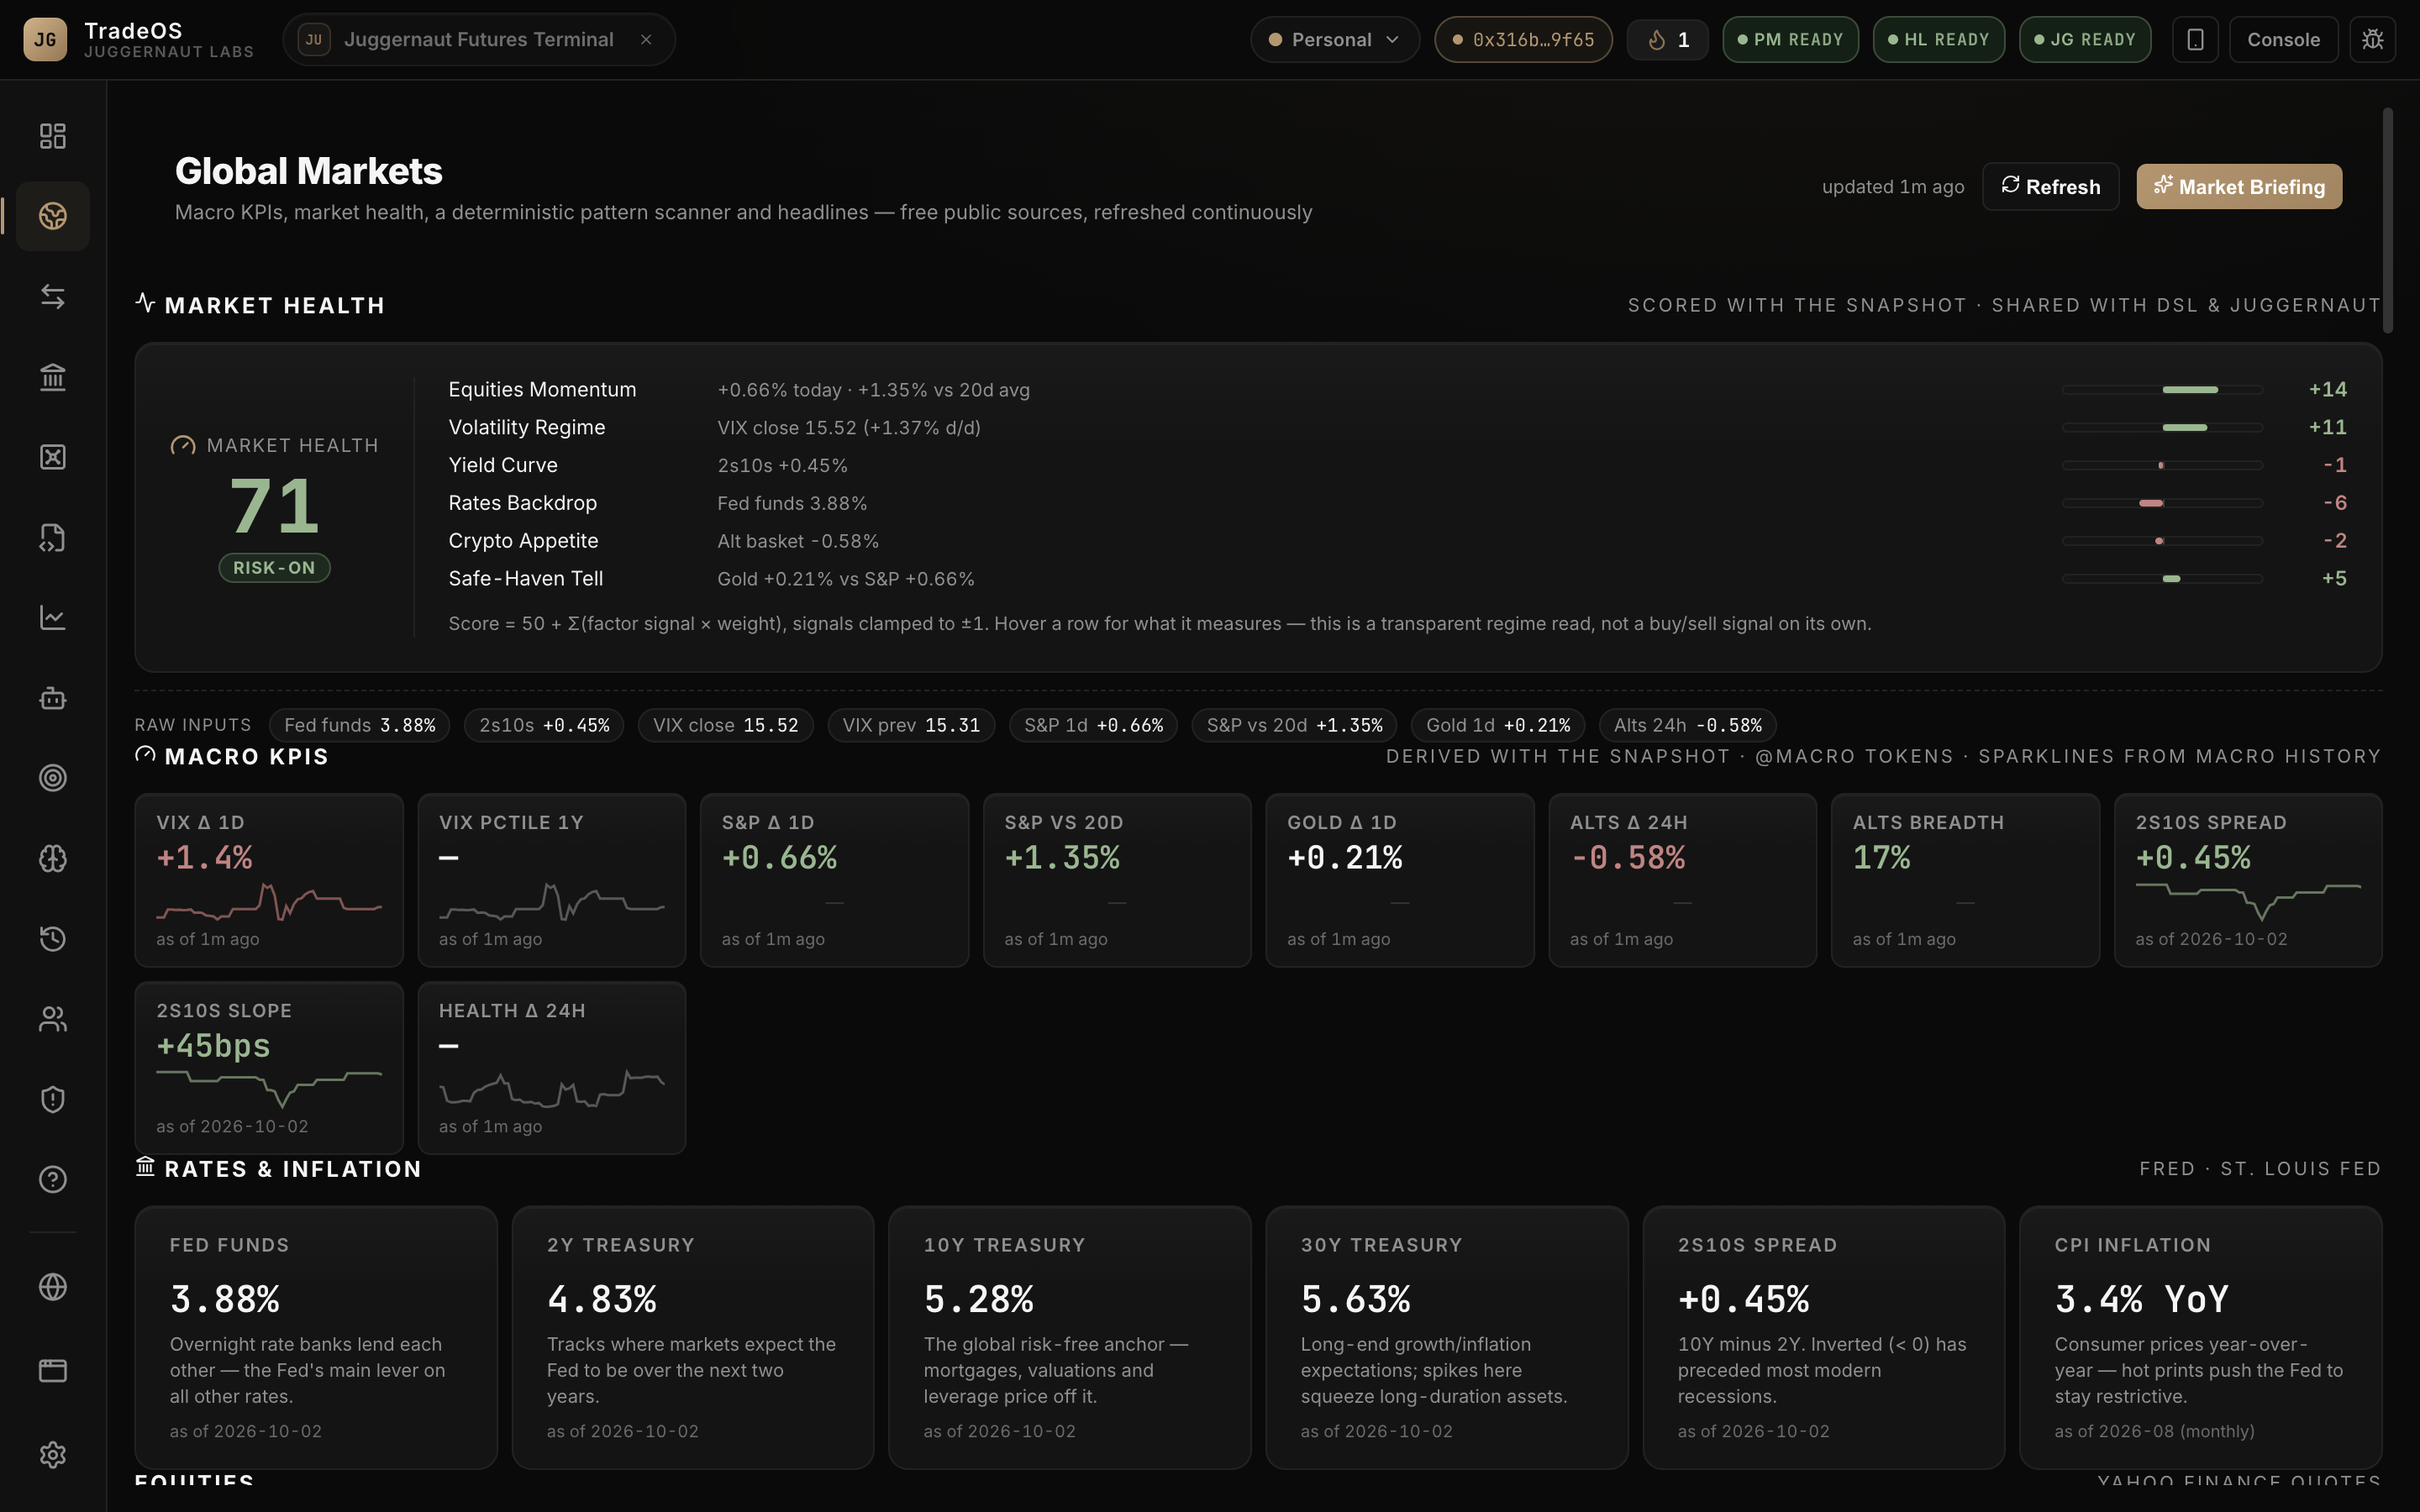Click the bug icon in top bar
Screen dimensions: 2420x1512
[x=2373, y=40]
